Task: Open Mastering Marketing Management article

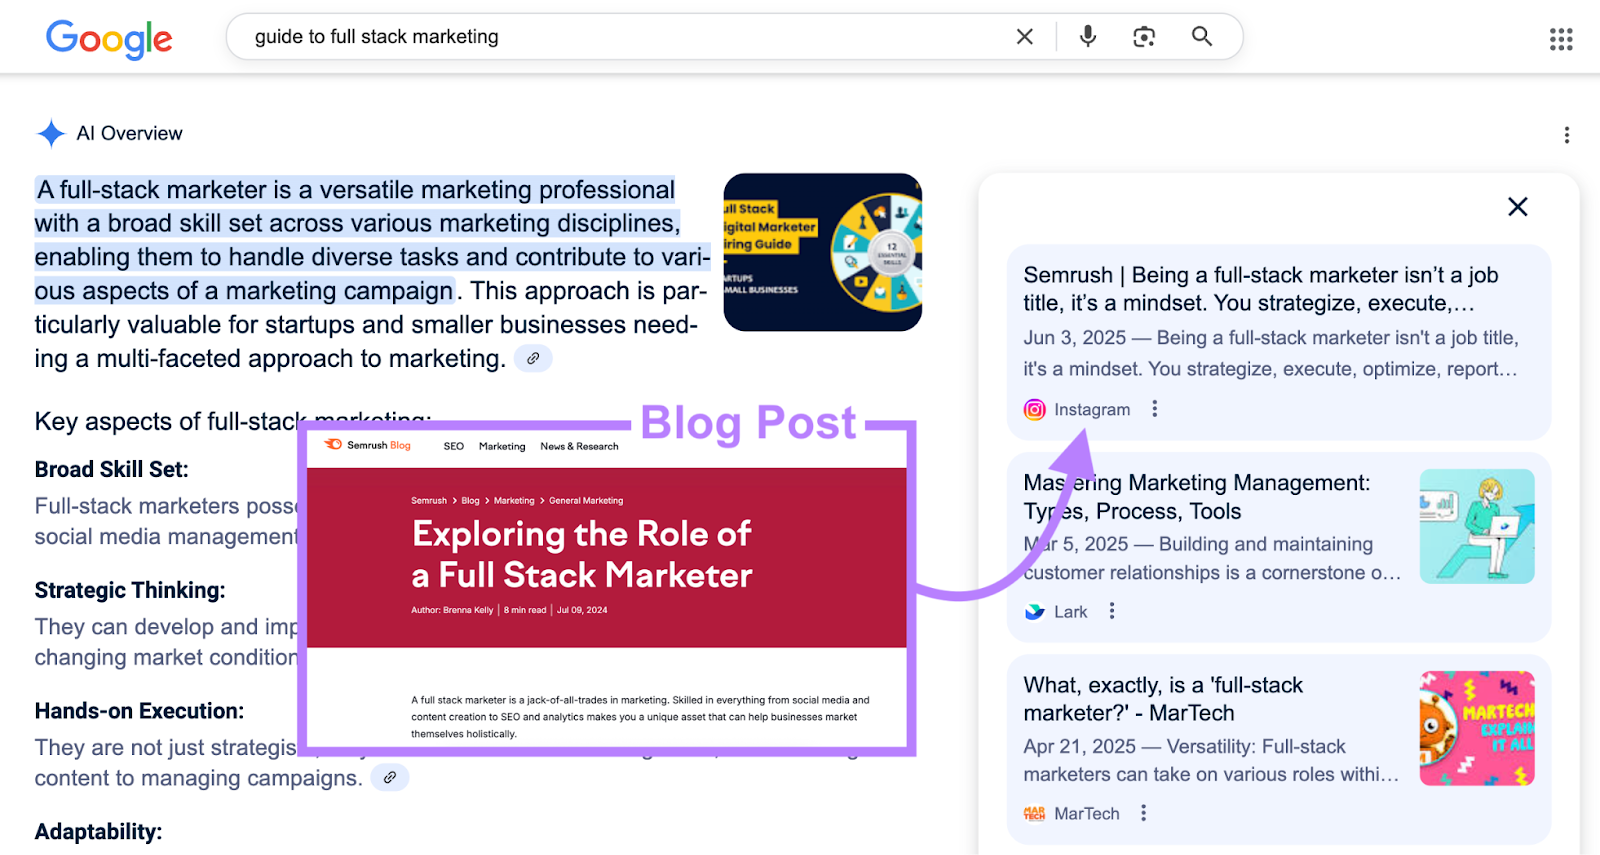Action: (1196, 497)
